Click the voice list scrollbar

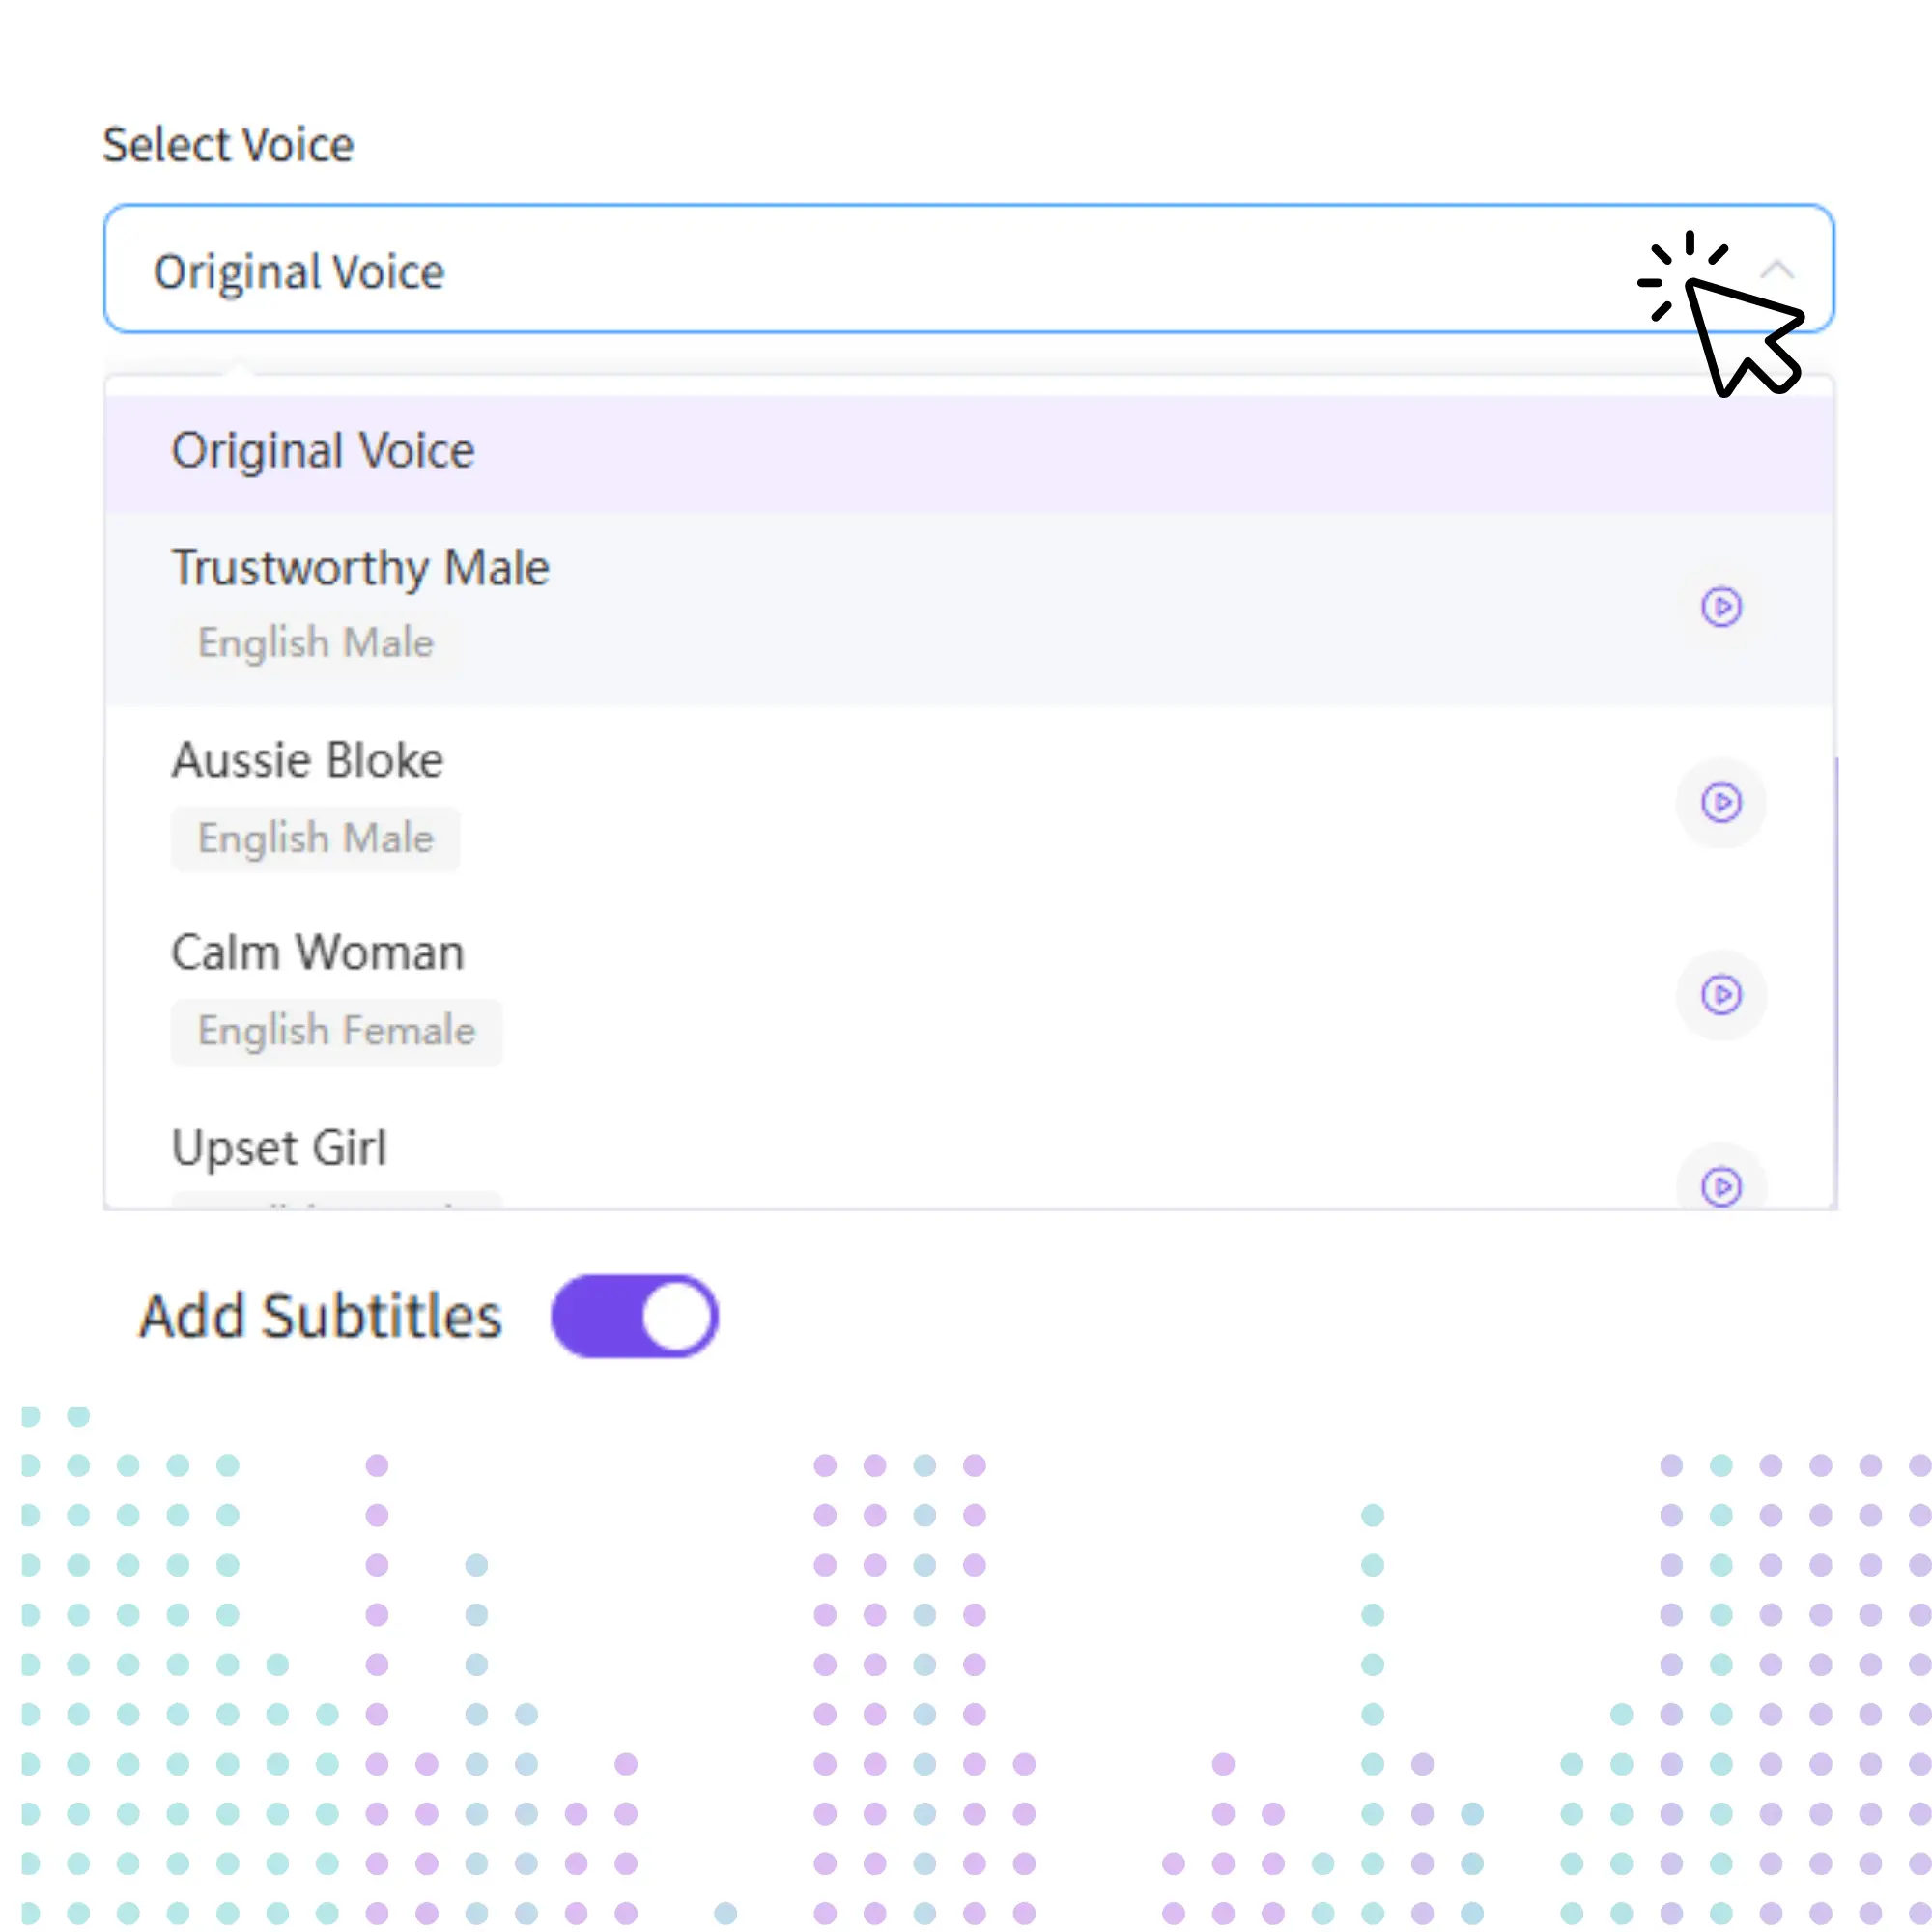coord(1836,980)
